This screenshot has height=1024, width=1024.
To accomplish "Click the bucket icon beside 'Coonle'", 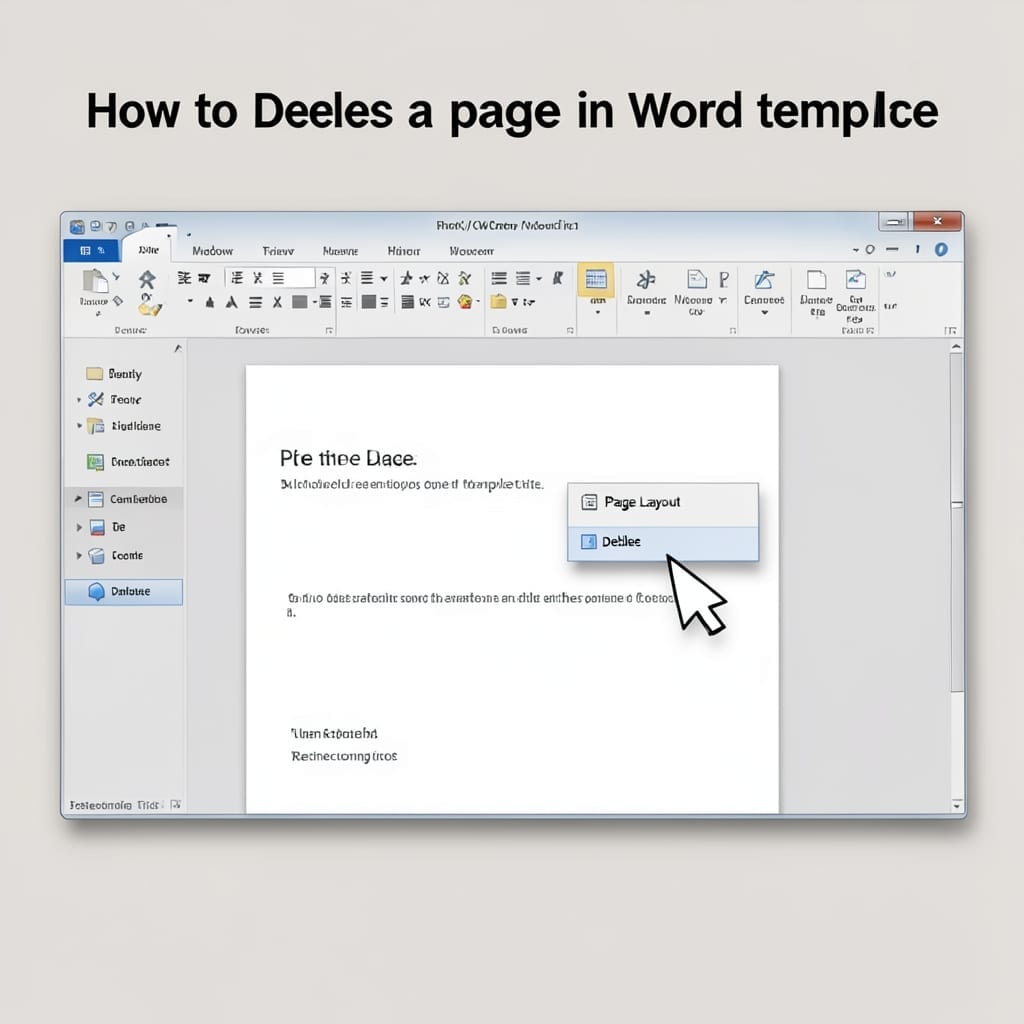I will click(x=97, y=556).
